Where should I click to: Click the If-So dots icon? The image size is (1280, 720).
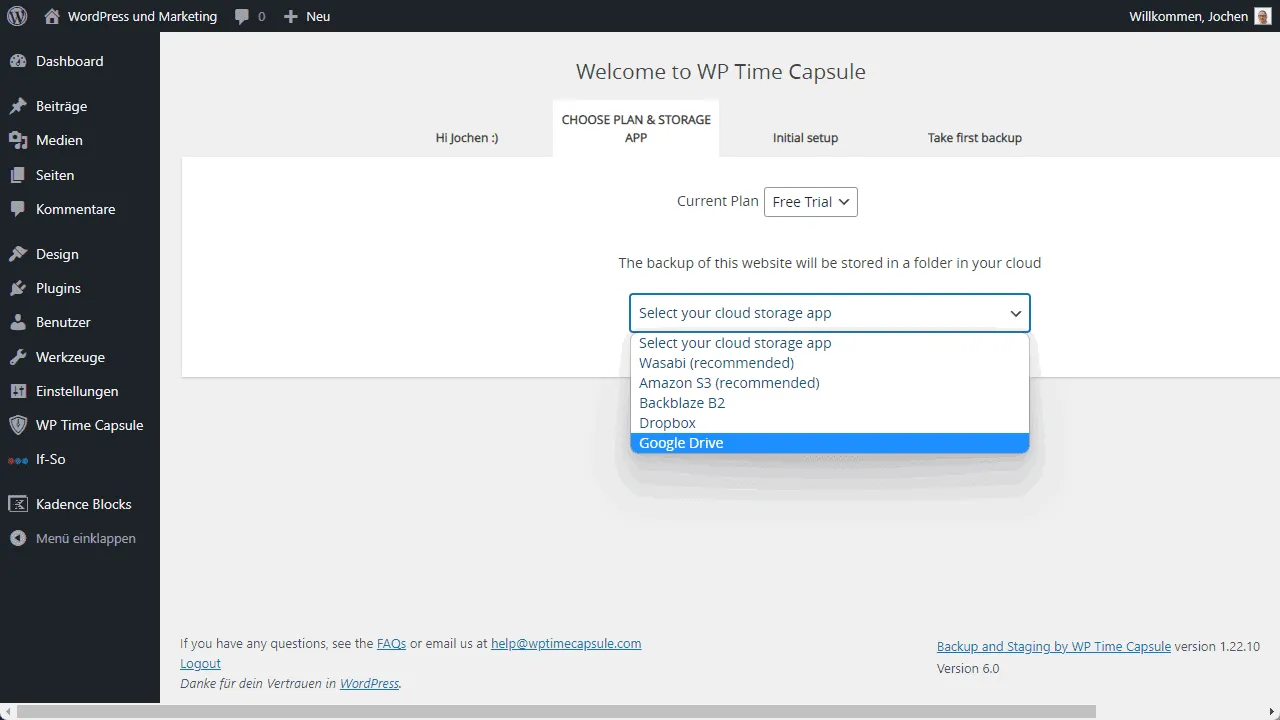tap(18, 460)
